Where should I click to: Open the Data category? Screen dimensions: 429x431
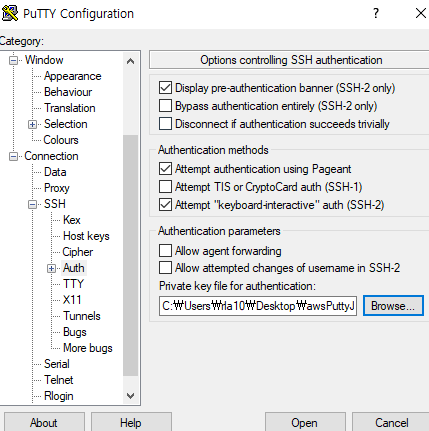(55, 172)
